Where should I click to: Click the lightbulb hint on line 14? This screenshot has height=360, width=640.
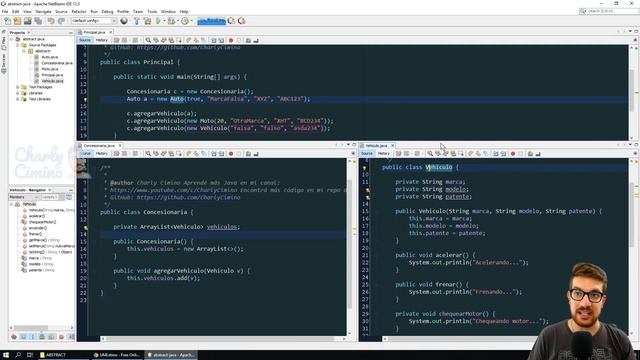85,99
